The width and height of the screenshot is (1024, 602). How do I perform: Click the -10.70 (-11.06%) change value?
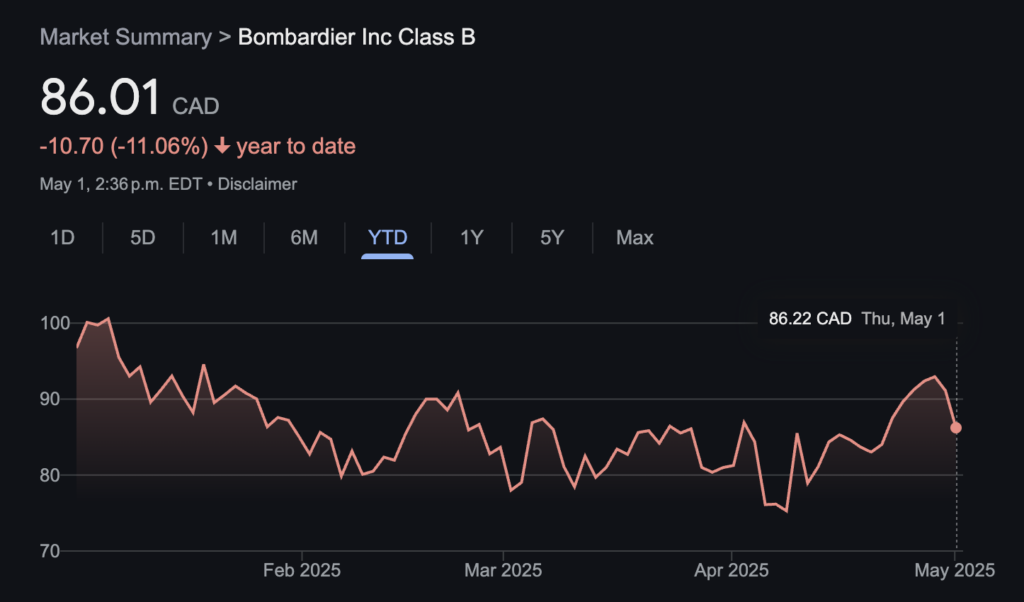tap(123, 146)
